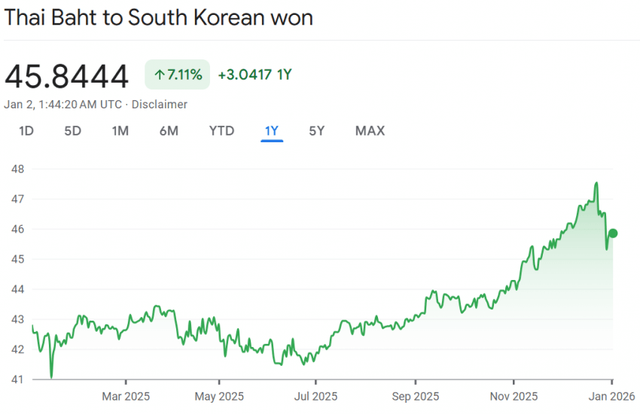Select the 5D range tab
Image resolution: width=640 pixels, height=414 pixels.
(73, 131)
